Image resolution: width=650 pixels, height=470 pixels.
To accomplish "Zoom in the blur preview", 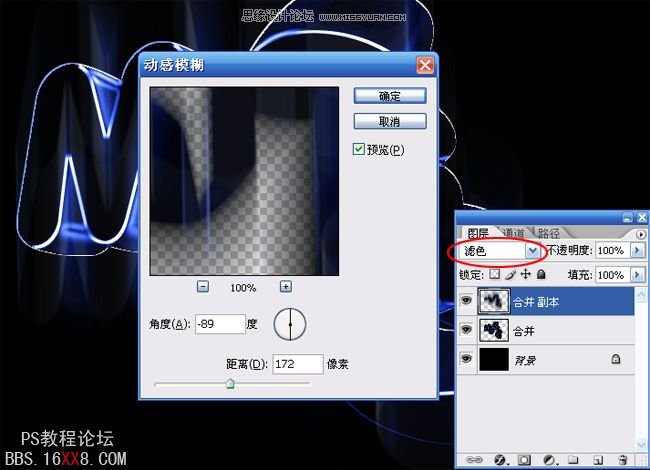I will tap(285, 286).
